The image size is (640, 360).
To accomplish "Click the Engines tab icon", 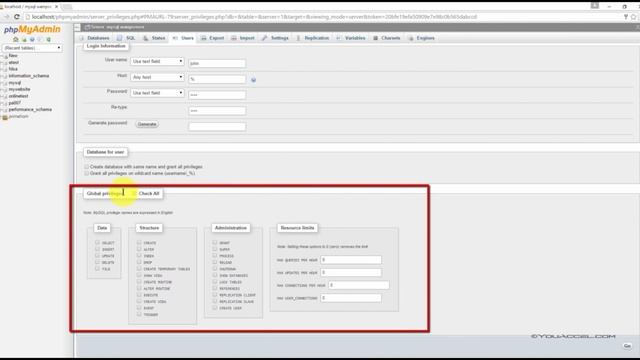I will (411, 38).
